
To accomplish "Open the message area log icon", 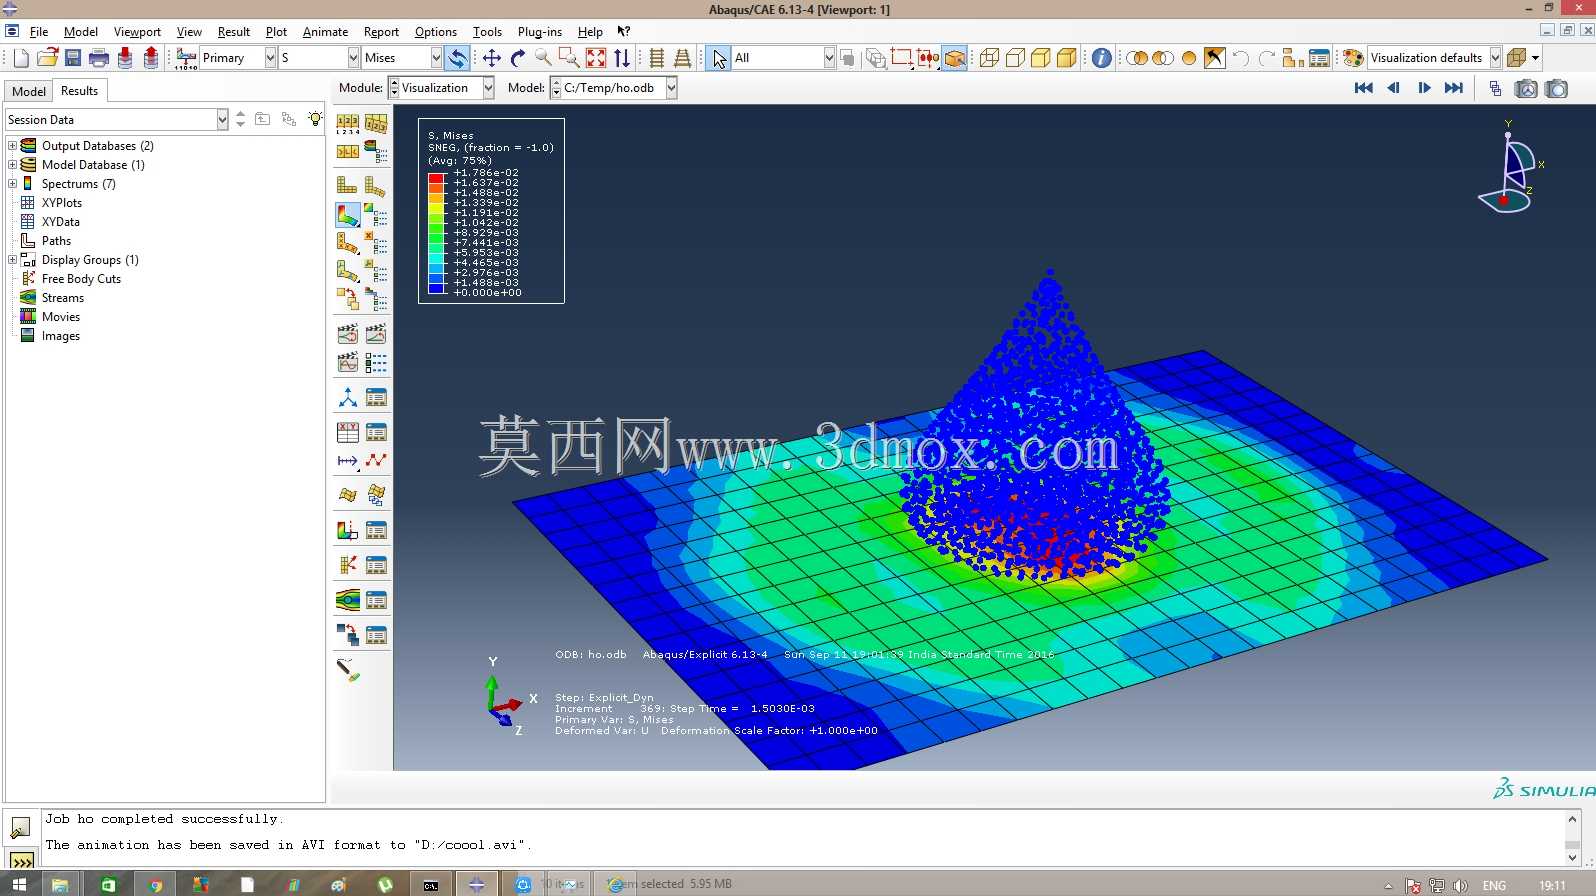I will pos(19,828).
